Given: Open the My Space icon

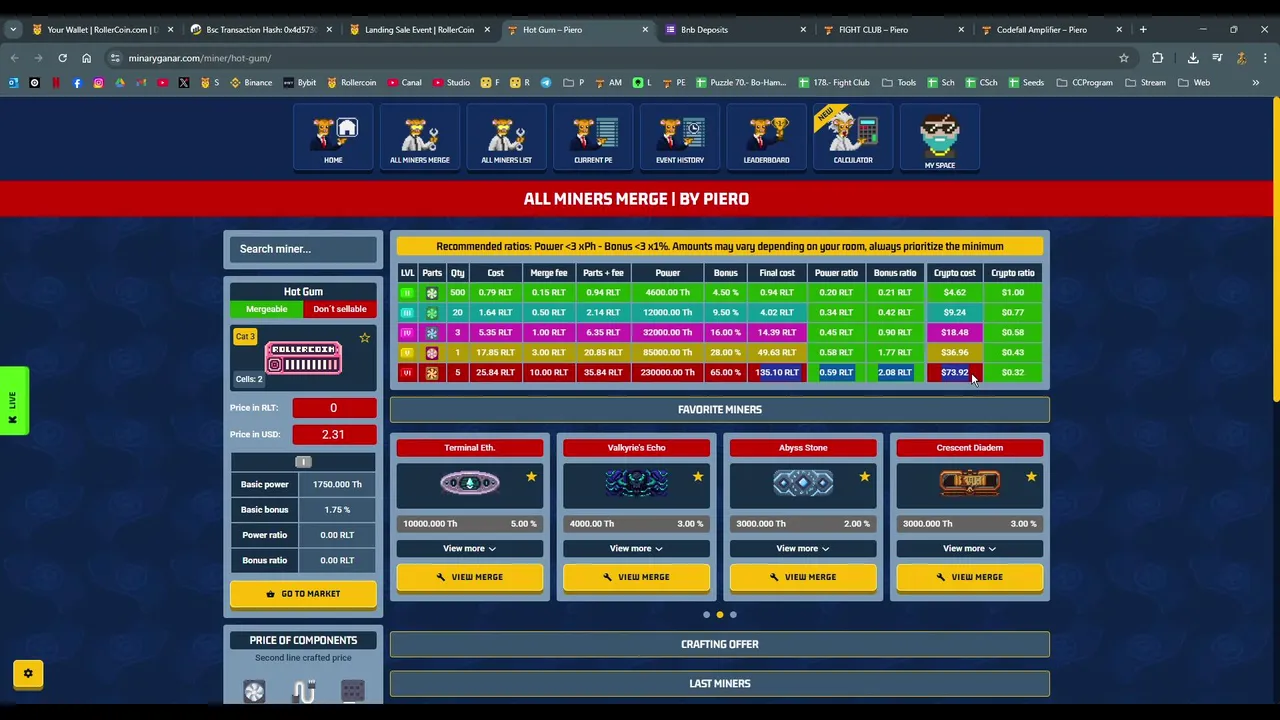Looking at the screenshot, I should coord(939,138).
